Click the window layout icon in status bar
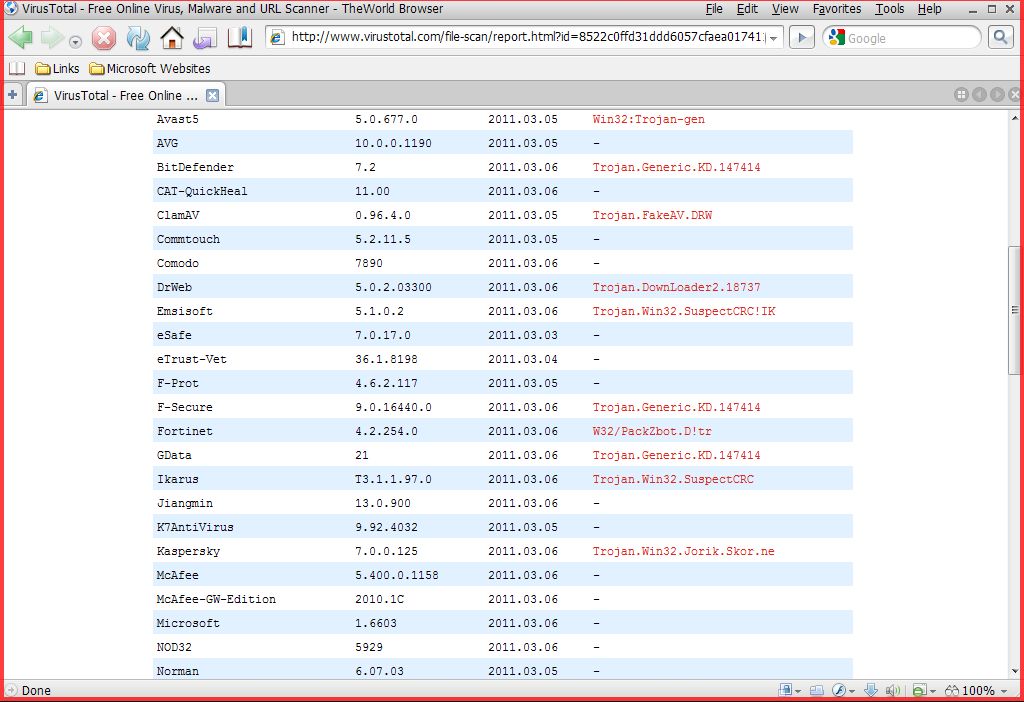Viewport: 1024px width, 702px height. coord(816,690)
